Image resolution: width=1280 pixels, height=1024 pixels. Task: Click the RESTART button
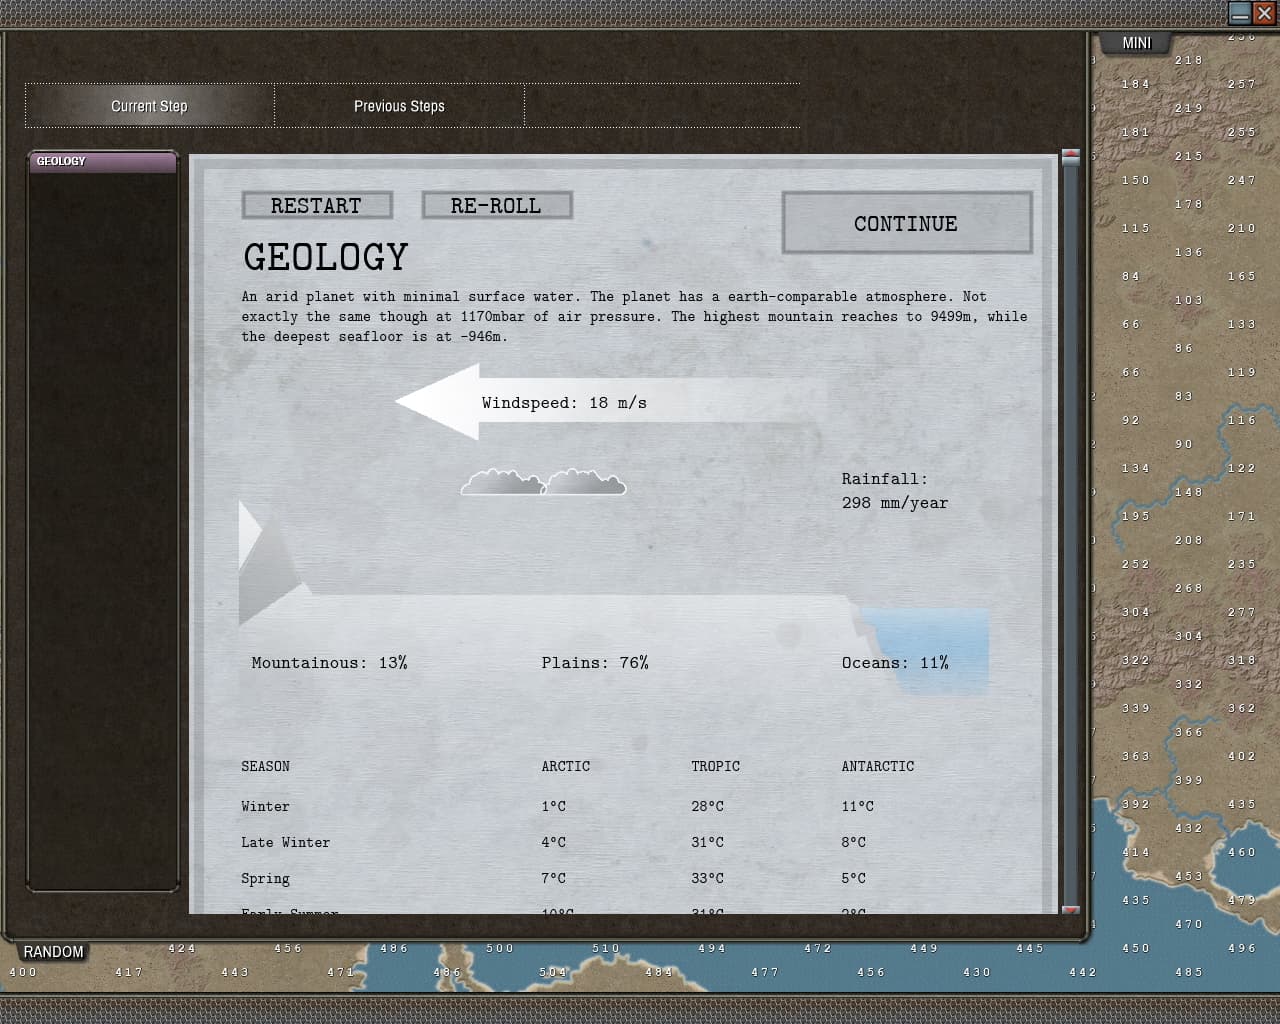point(317,205)
